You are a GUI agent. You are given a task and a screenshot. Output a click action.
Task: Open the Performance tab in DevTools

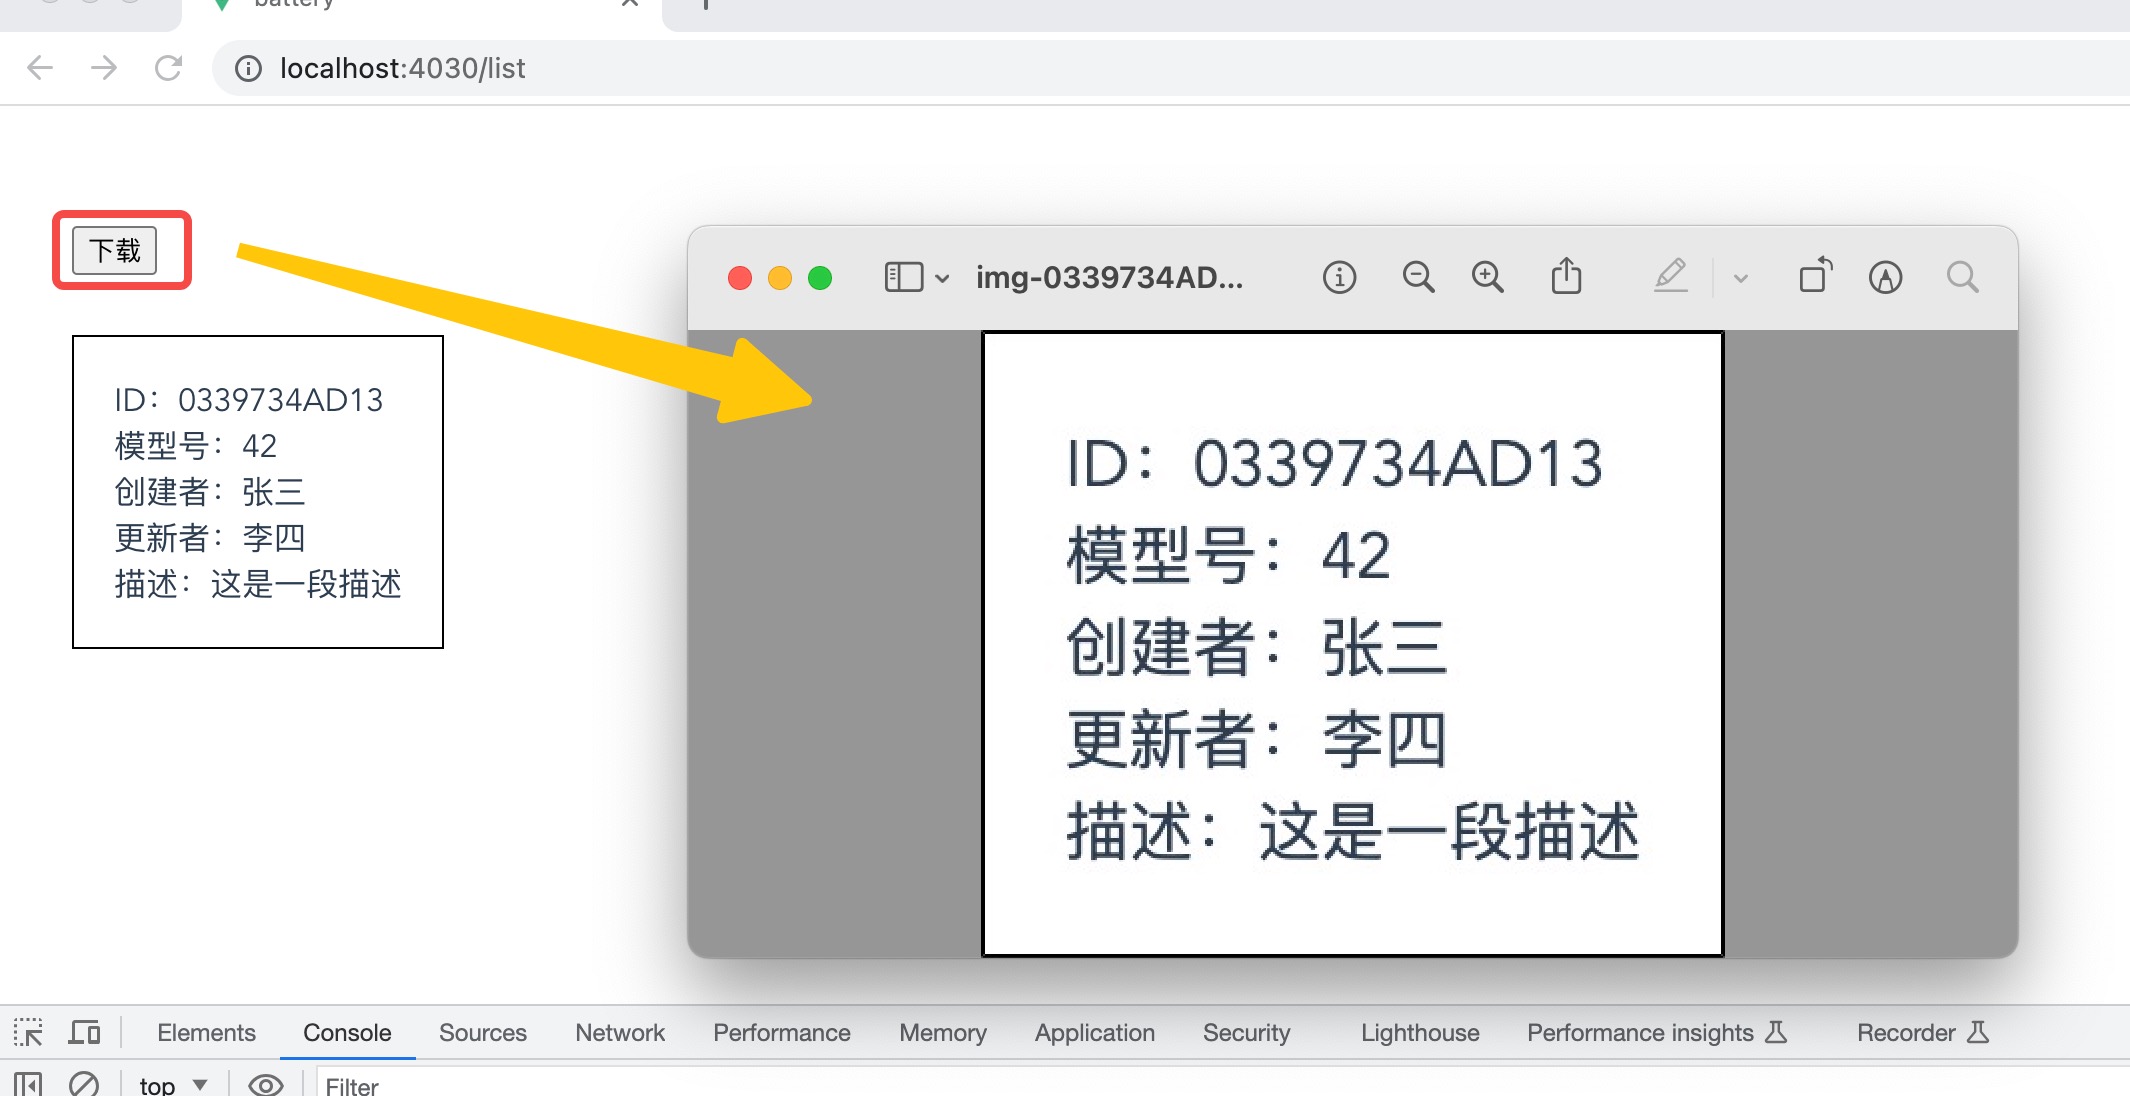tap(782, 1032)
